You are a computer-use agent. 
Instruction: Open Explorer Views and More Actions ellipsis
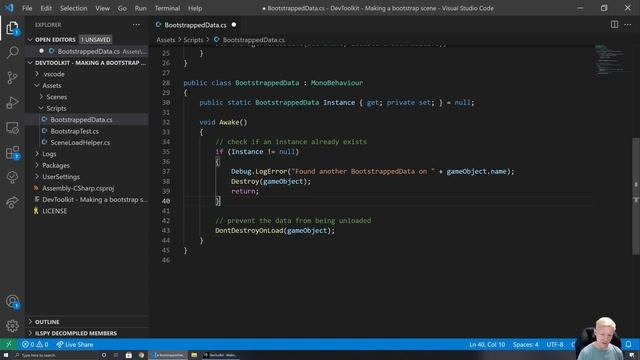pos(136,24)
